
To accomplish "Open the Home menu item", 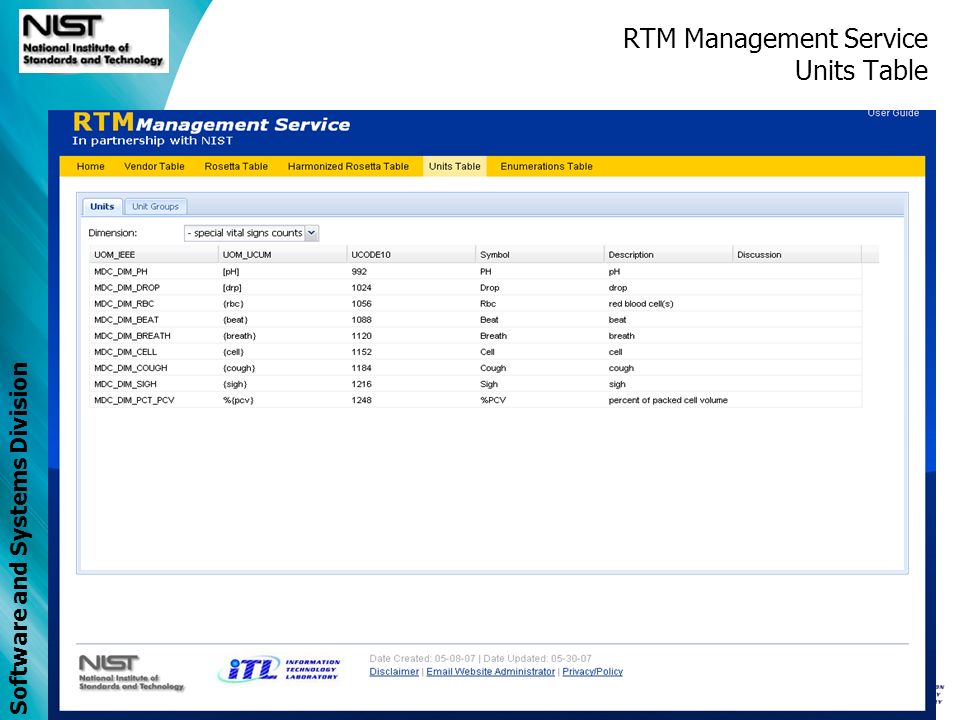I will click(x=91, y=167).
